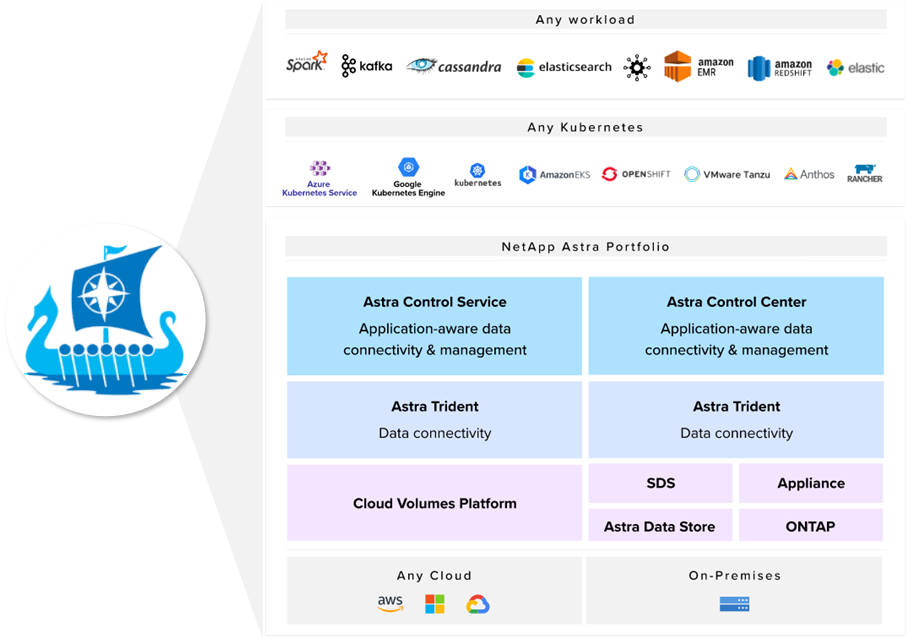Click the Google Kubernetes Engine hexagon icon
This screenshot has width=908, height=640.
pyautogui.click(x=408, y=167)
